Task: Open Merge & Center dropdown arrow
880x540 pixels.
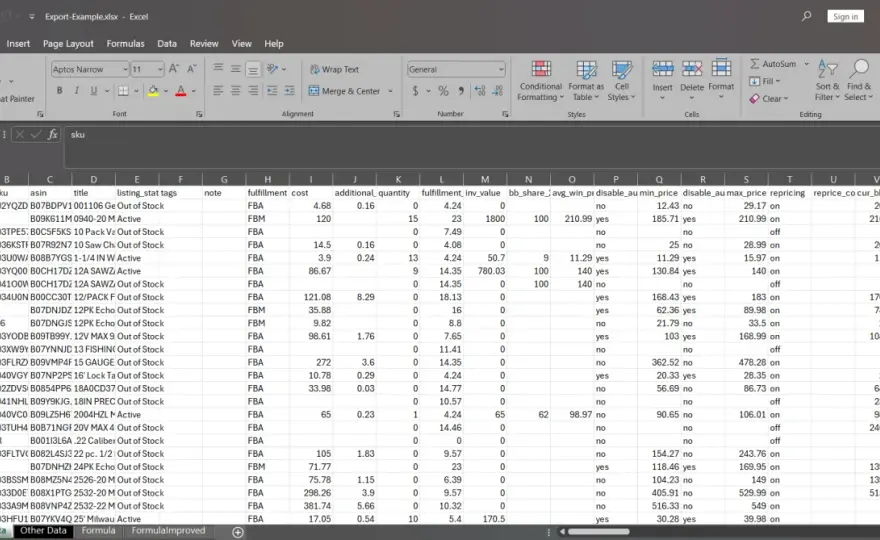Action: (390, 91)
